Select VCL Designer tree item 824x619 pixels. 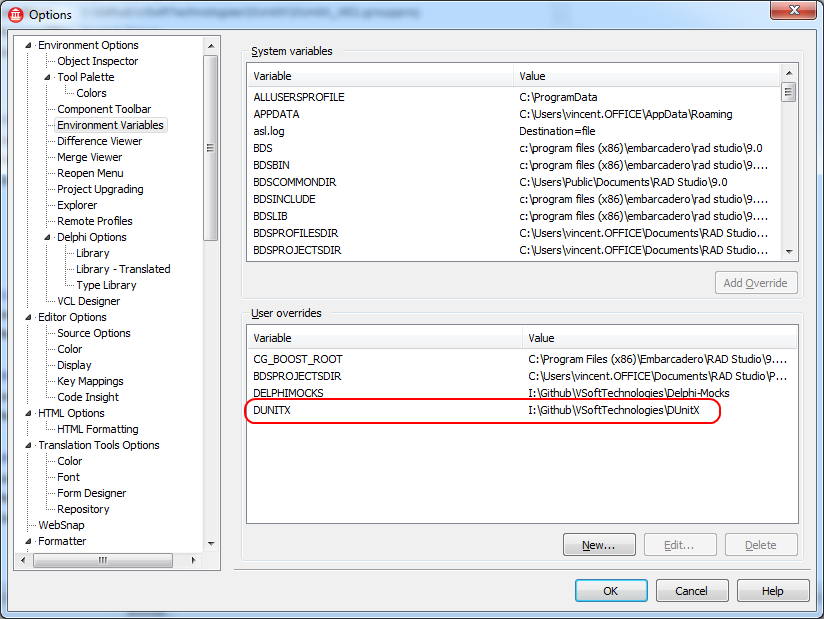[88, 301]
